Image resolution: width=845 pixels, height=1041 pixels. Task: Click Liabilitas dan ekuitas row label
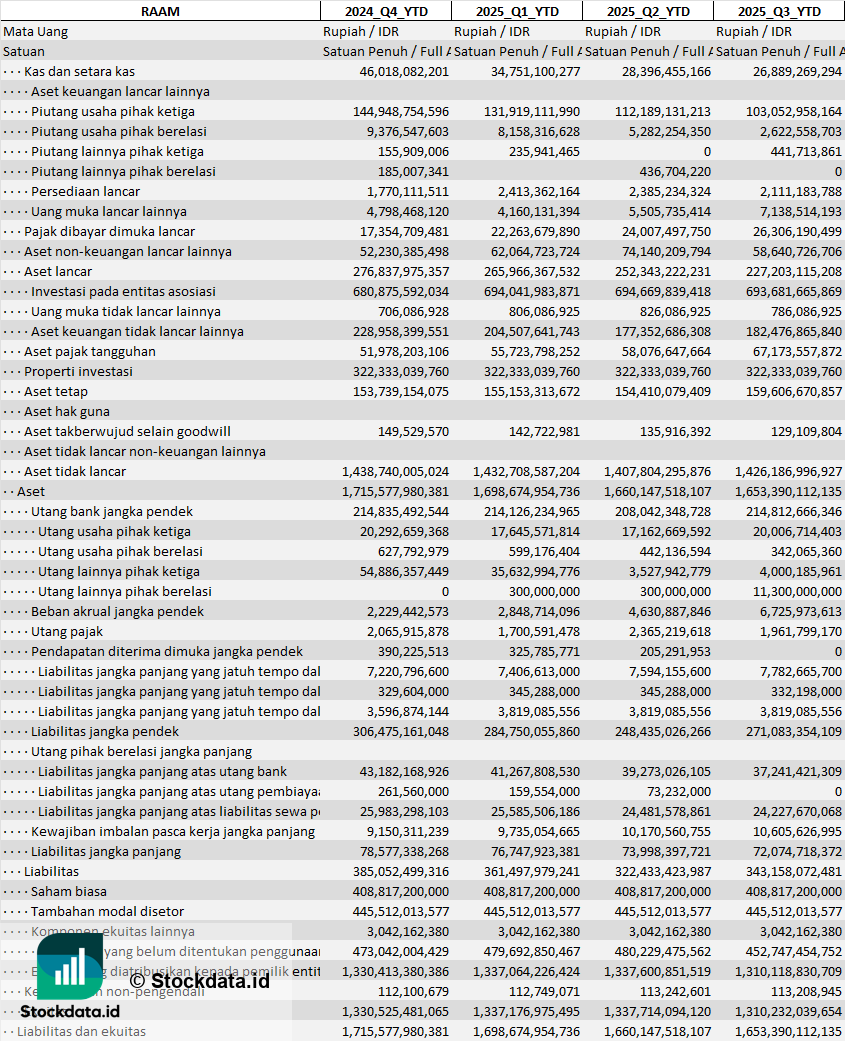pos(81,1031)
